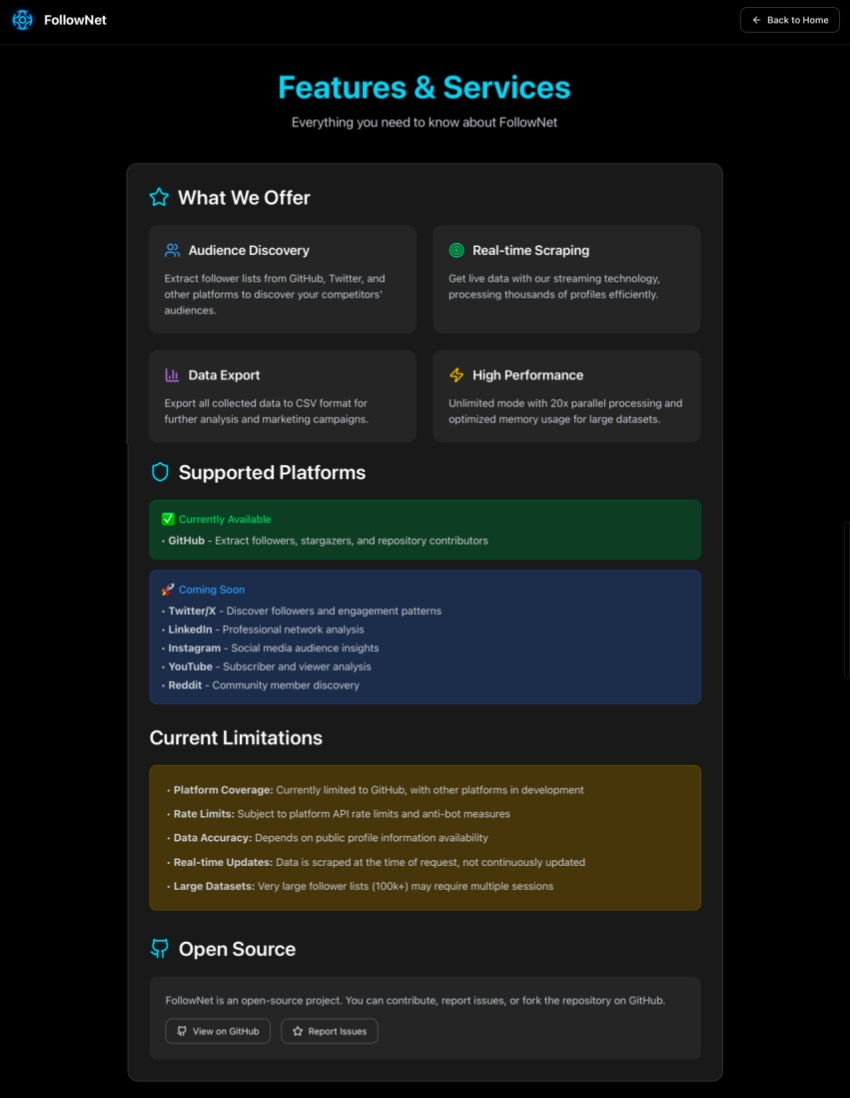Open the View on GitHub button
The width and height of the screenshot is (850, 1098).
pyautogui.click(x=218, y=1031)
